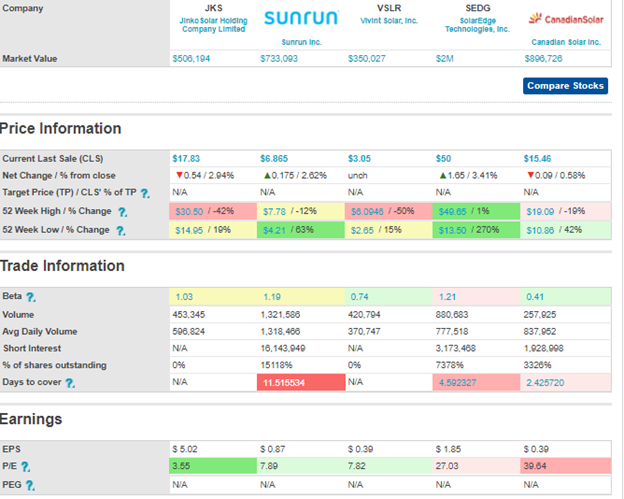Open the P/E help icon
Screen dimensions: 624x499
(25, 467)
